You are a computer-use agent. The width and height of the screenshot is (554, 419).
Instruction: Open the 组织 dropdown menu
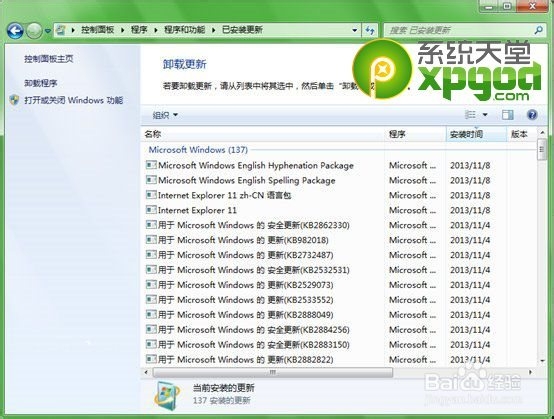coord(165,115)
